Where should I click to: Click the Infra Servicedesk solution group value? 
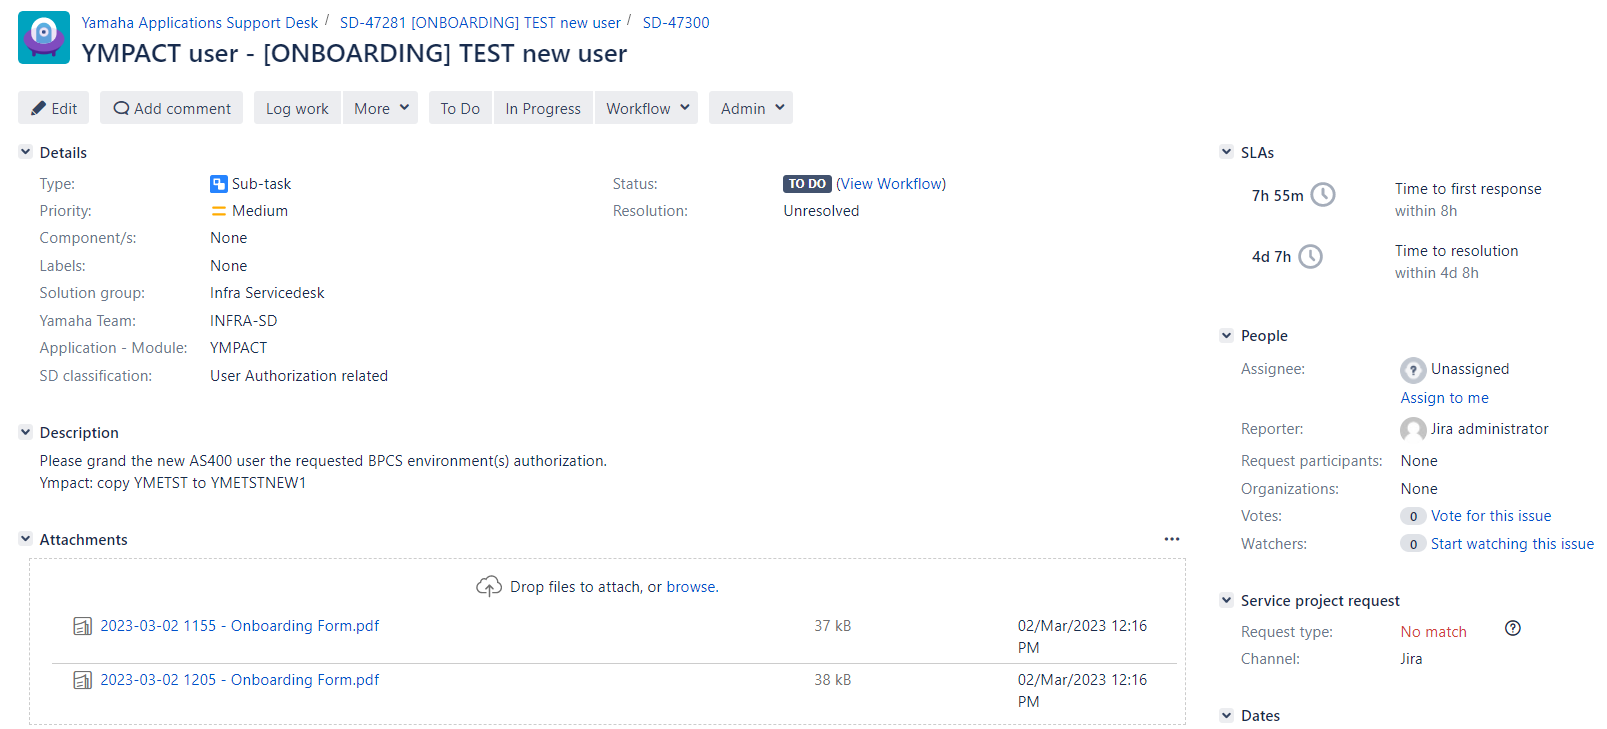267,293
